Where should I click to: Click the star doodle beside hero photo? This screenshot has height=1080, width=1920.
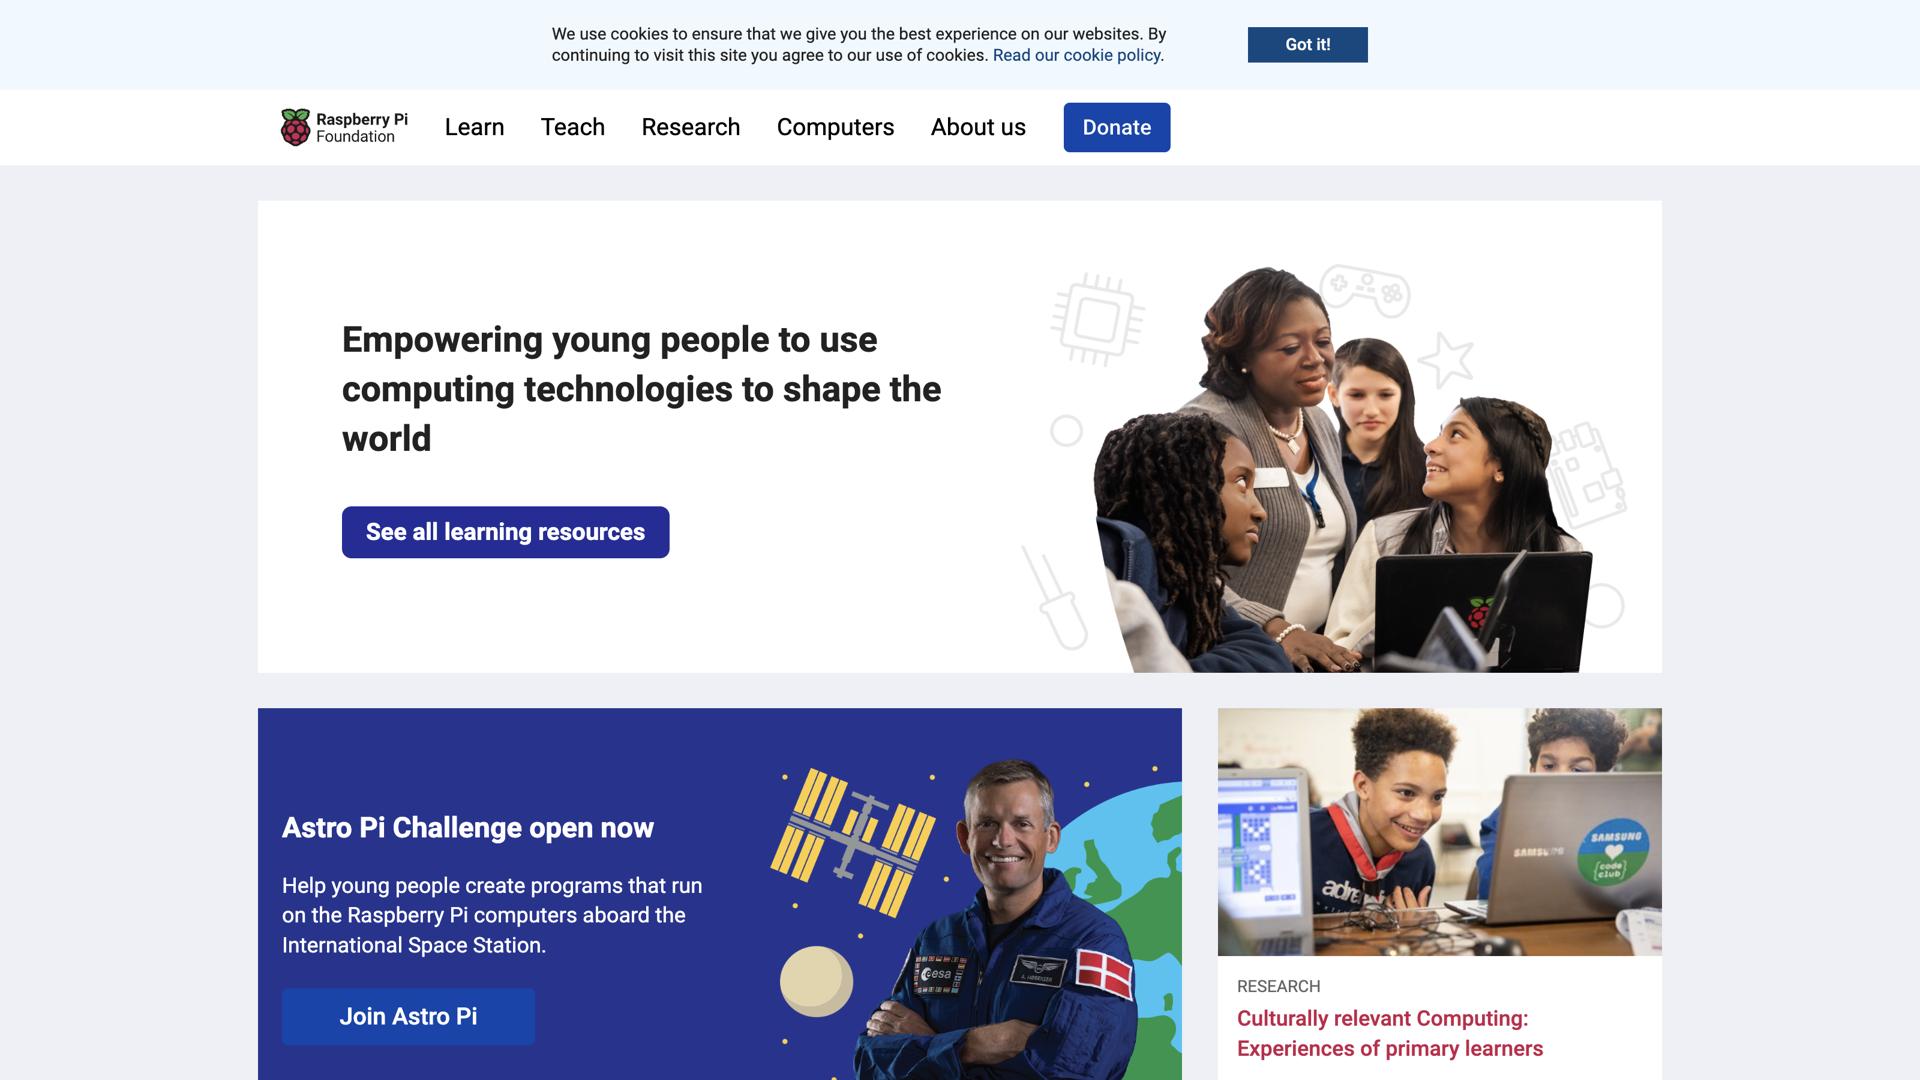1445,359
